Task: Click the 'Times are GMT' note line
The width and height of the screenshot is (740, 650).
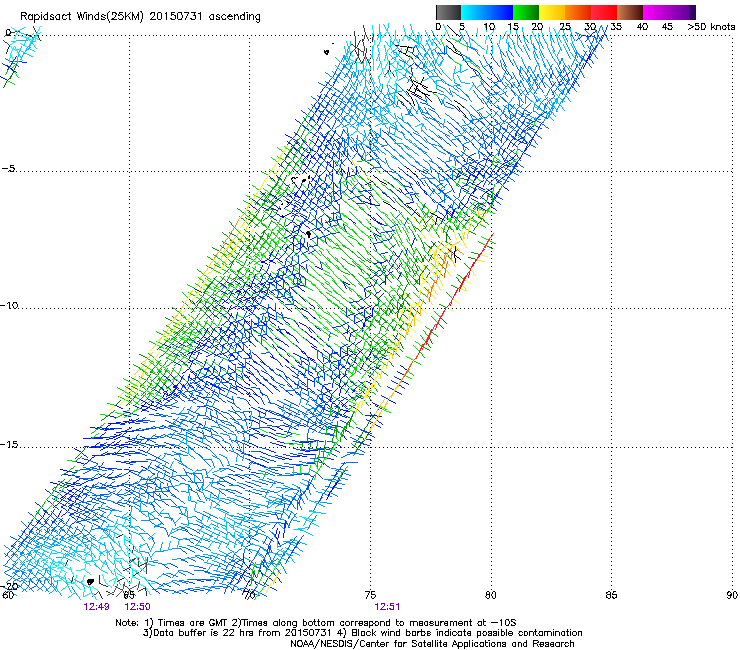Action: (x=316, y=623)
